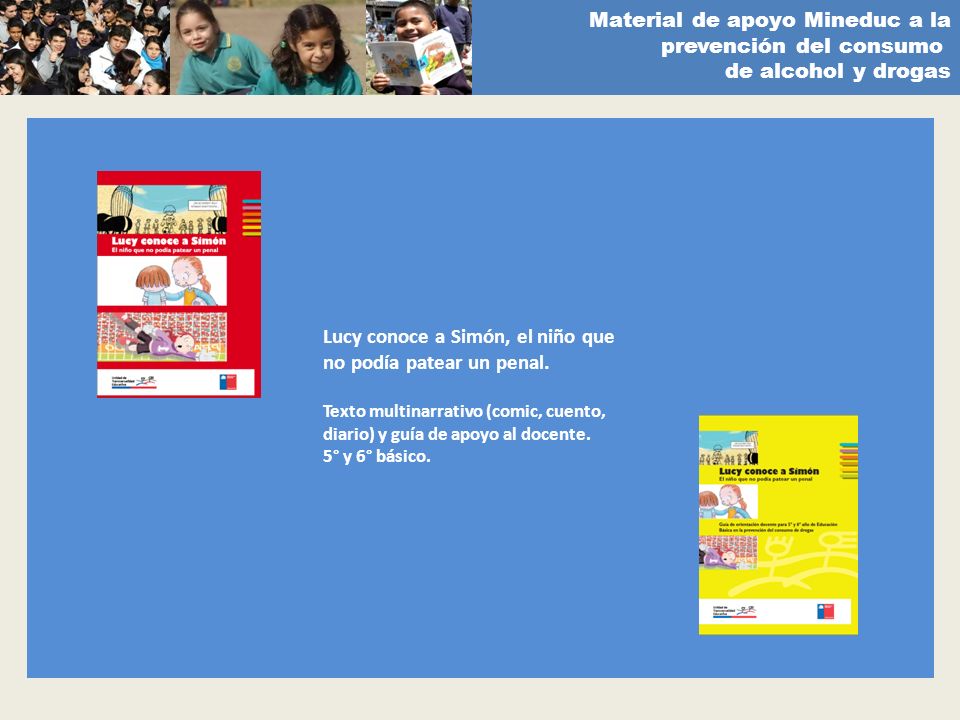The image size is (960, 720).
Task: Click the red Lucy conoce a Simón book cover
Action: coord(179,284)
